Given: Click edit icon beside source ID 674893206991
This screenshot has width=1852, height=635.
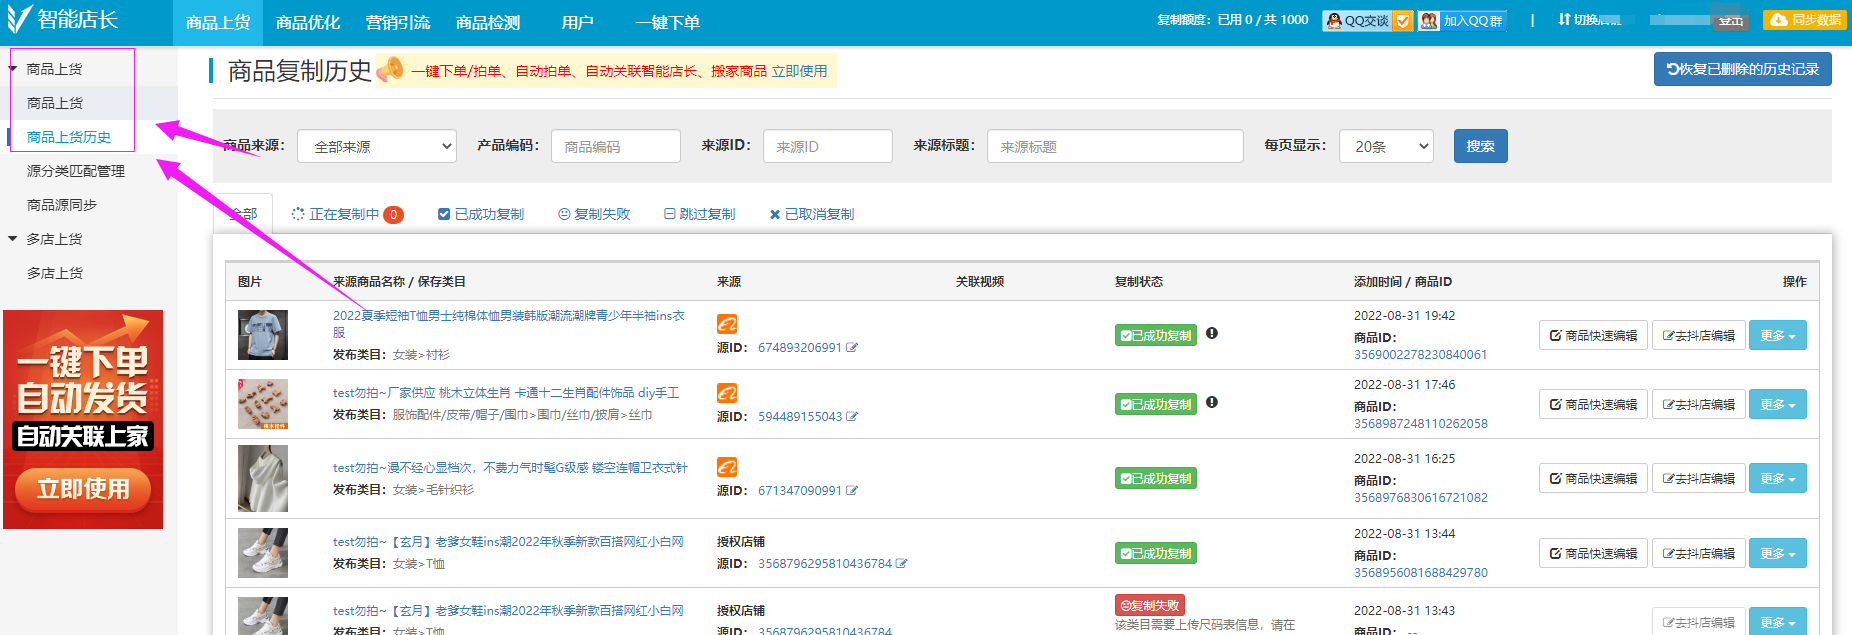Looking at the screenshot, I should [x=852, y=348].
